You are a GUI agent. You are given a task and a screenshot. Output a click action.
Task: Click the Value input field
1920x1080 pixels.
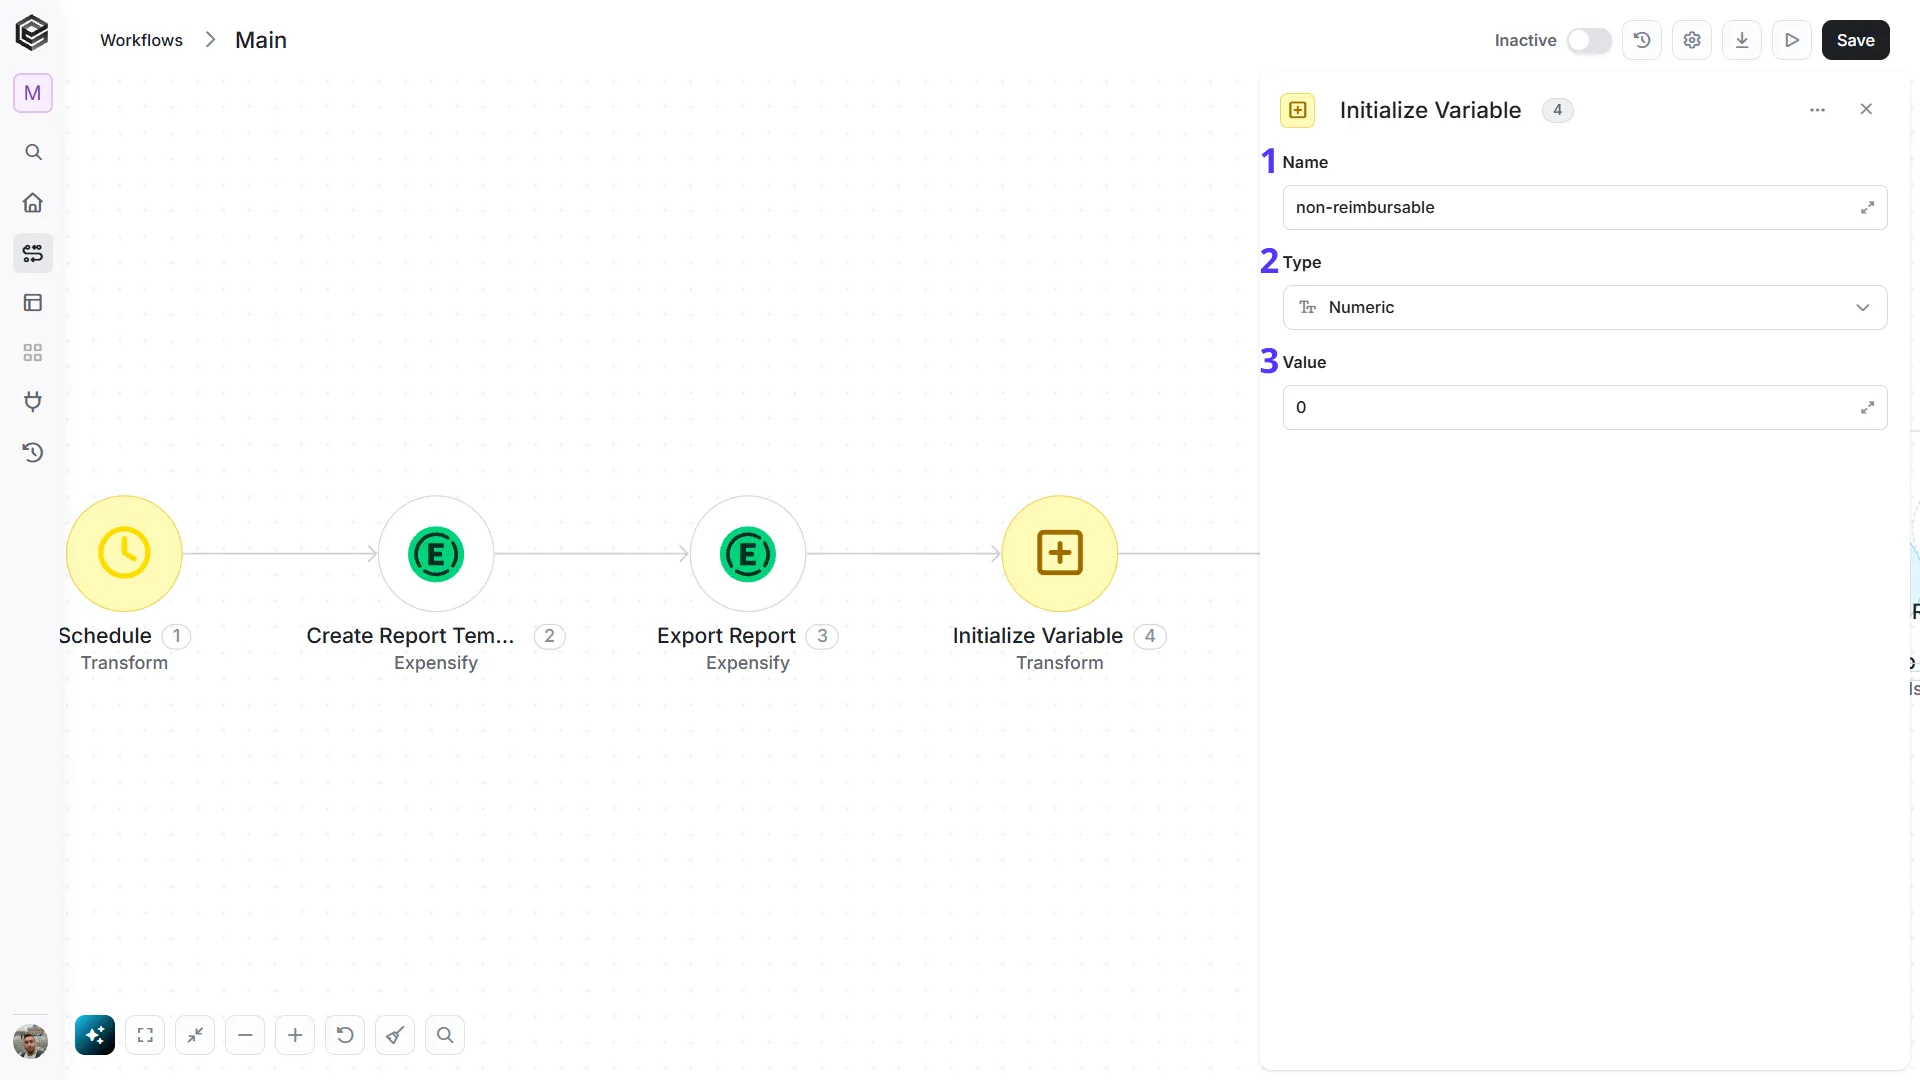pos(1585,407)
